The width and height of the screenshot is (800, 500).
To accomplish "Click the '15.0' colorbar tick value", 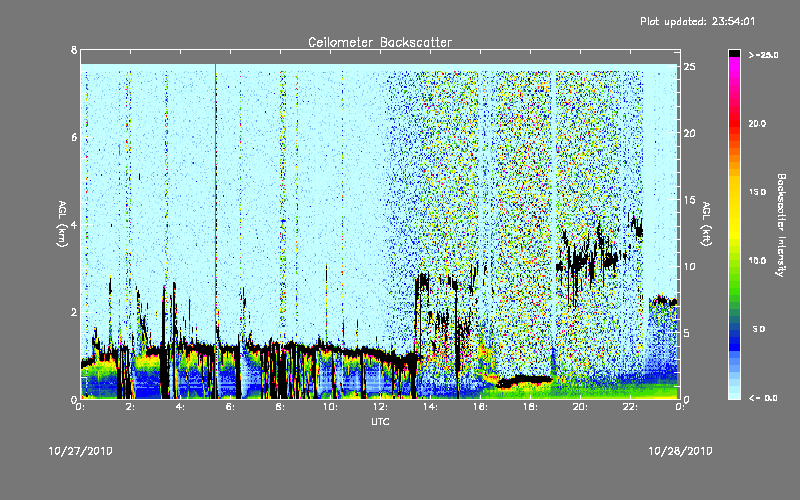I will 757,192.
